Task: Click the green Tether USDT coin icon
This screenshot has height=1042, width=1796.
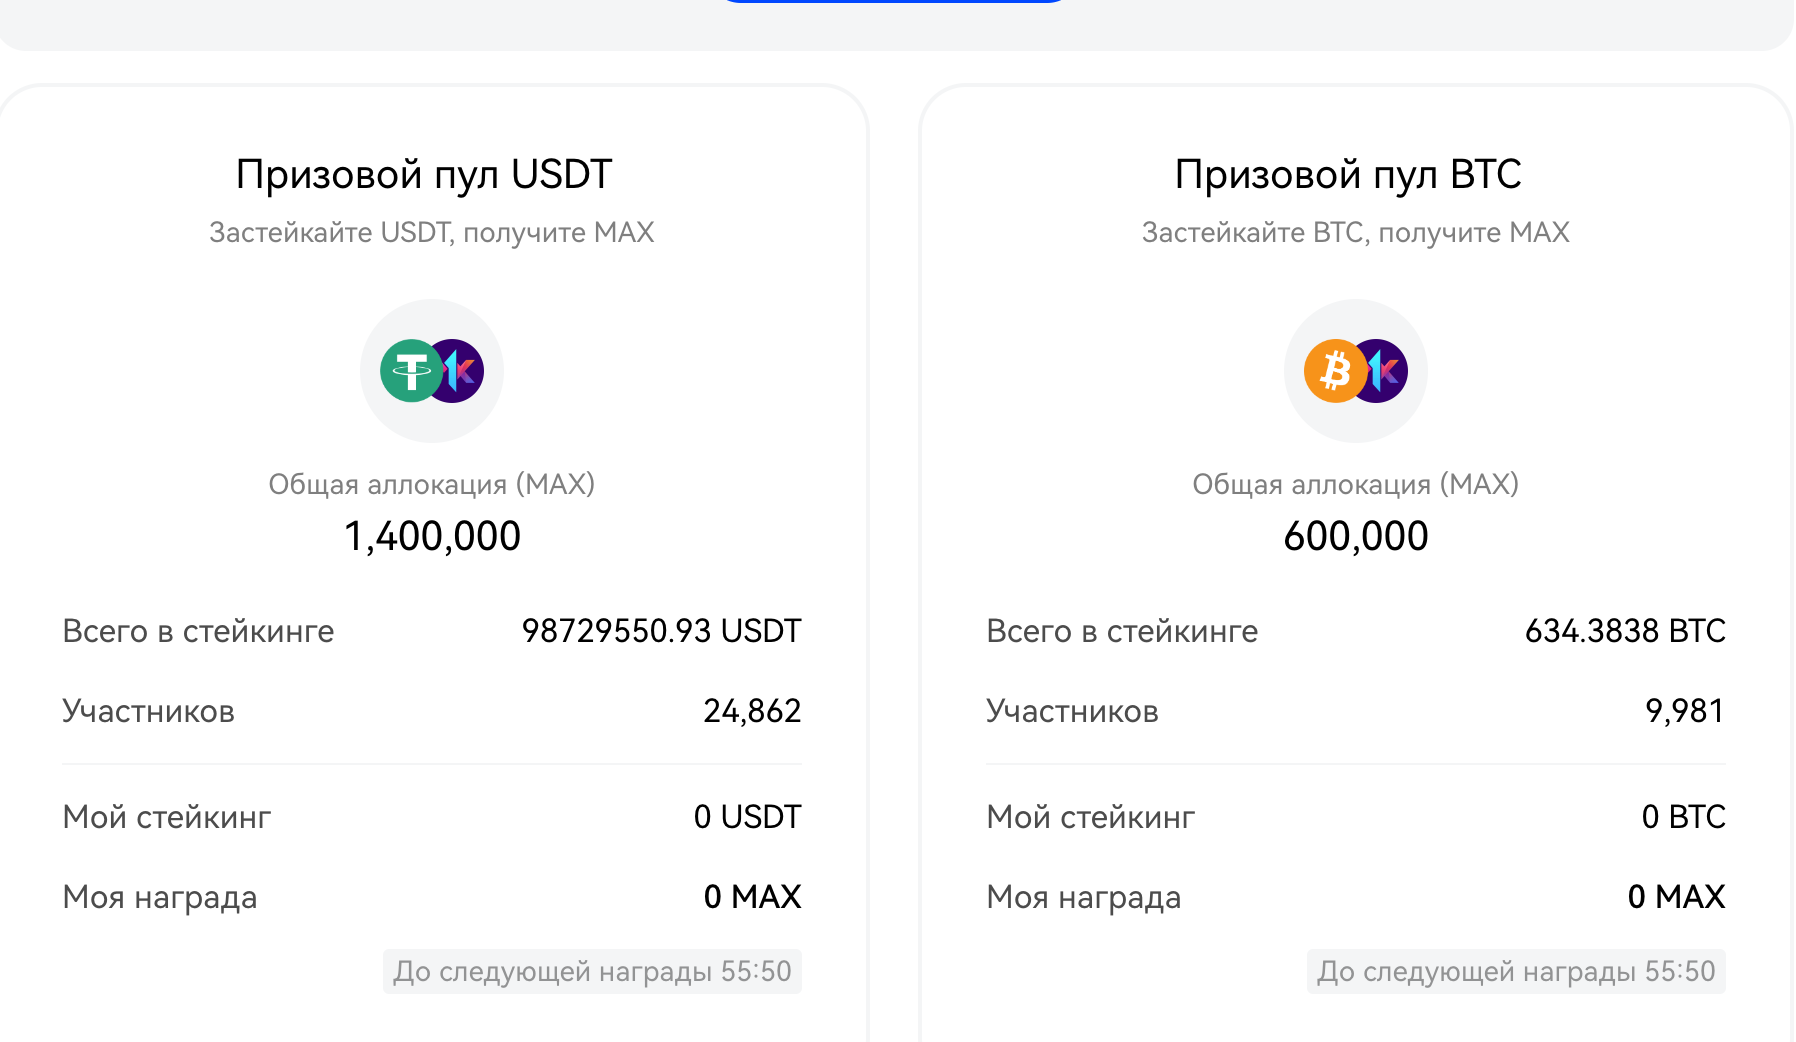Action: [411, 371]
